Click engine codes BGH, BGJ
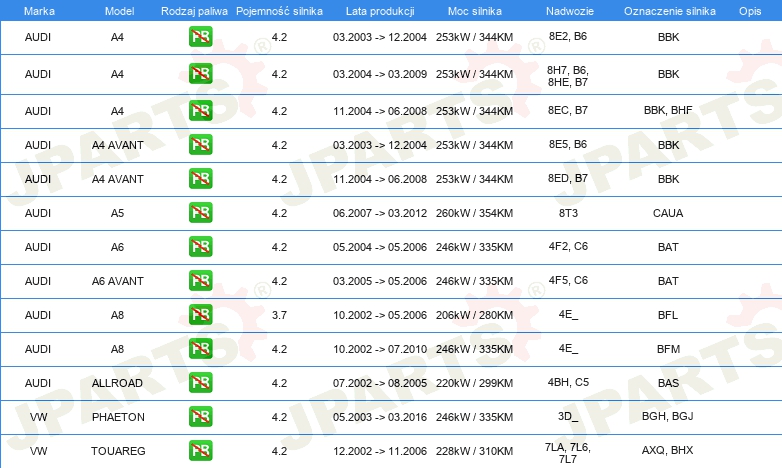Viewport: 782px width, 468px height. (667, 416)
